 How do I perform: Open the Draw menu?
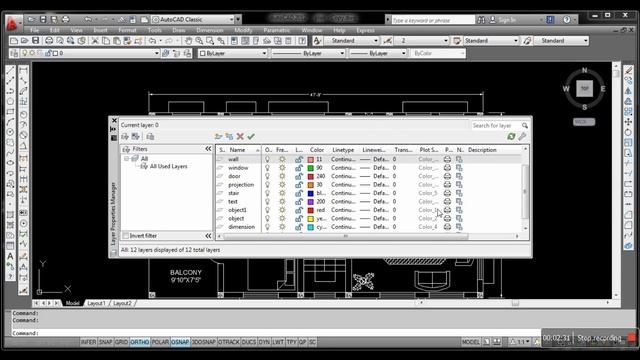pos(178,30)
